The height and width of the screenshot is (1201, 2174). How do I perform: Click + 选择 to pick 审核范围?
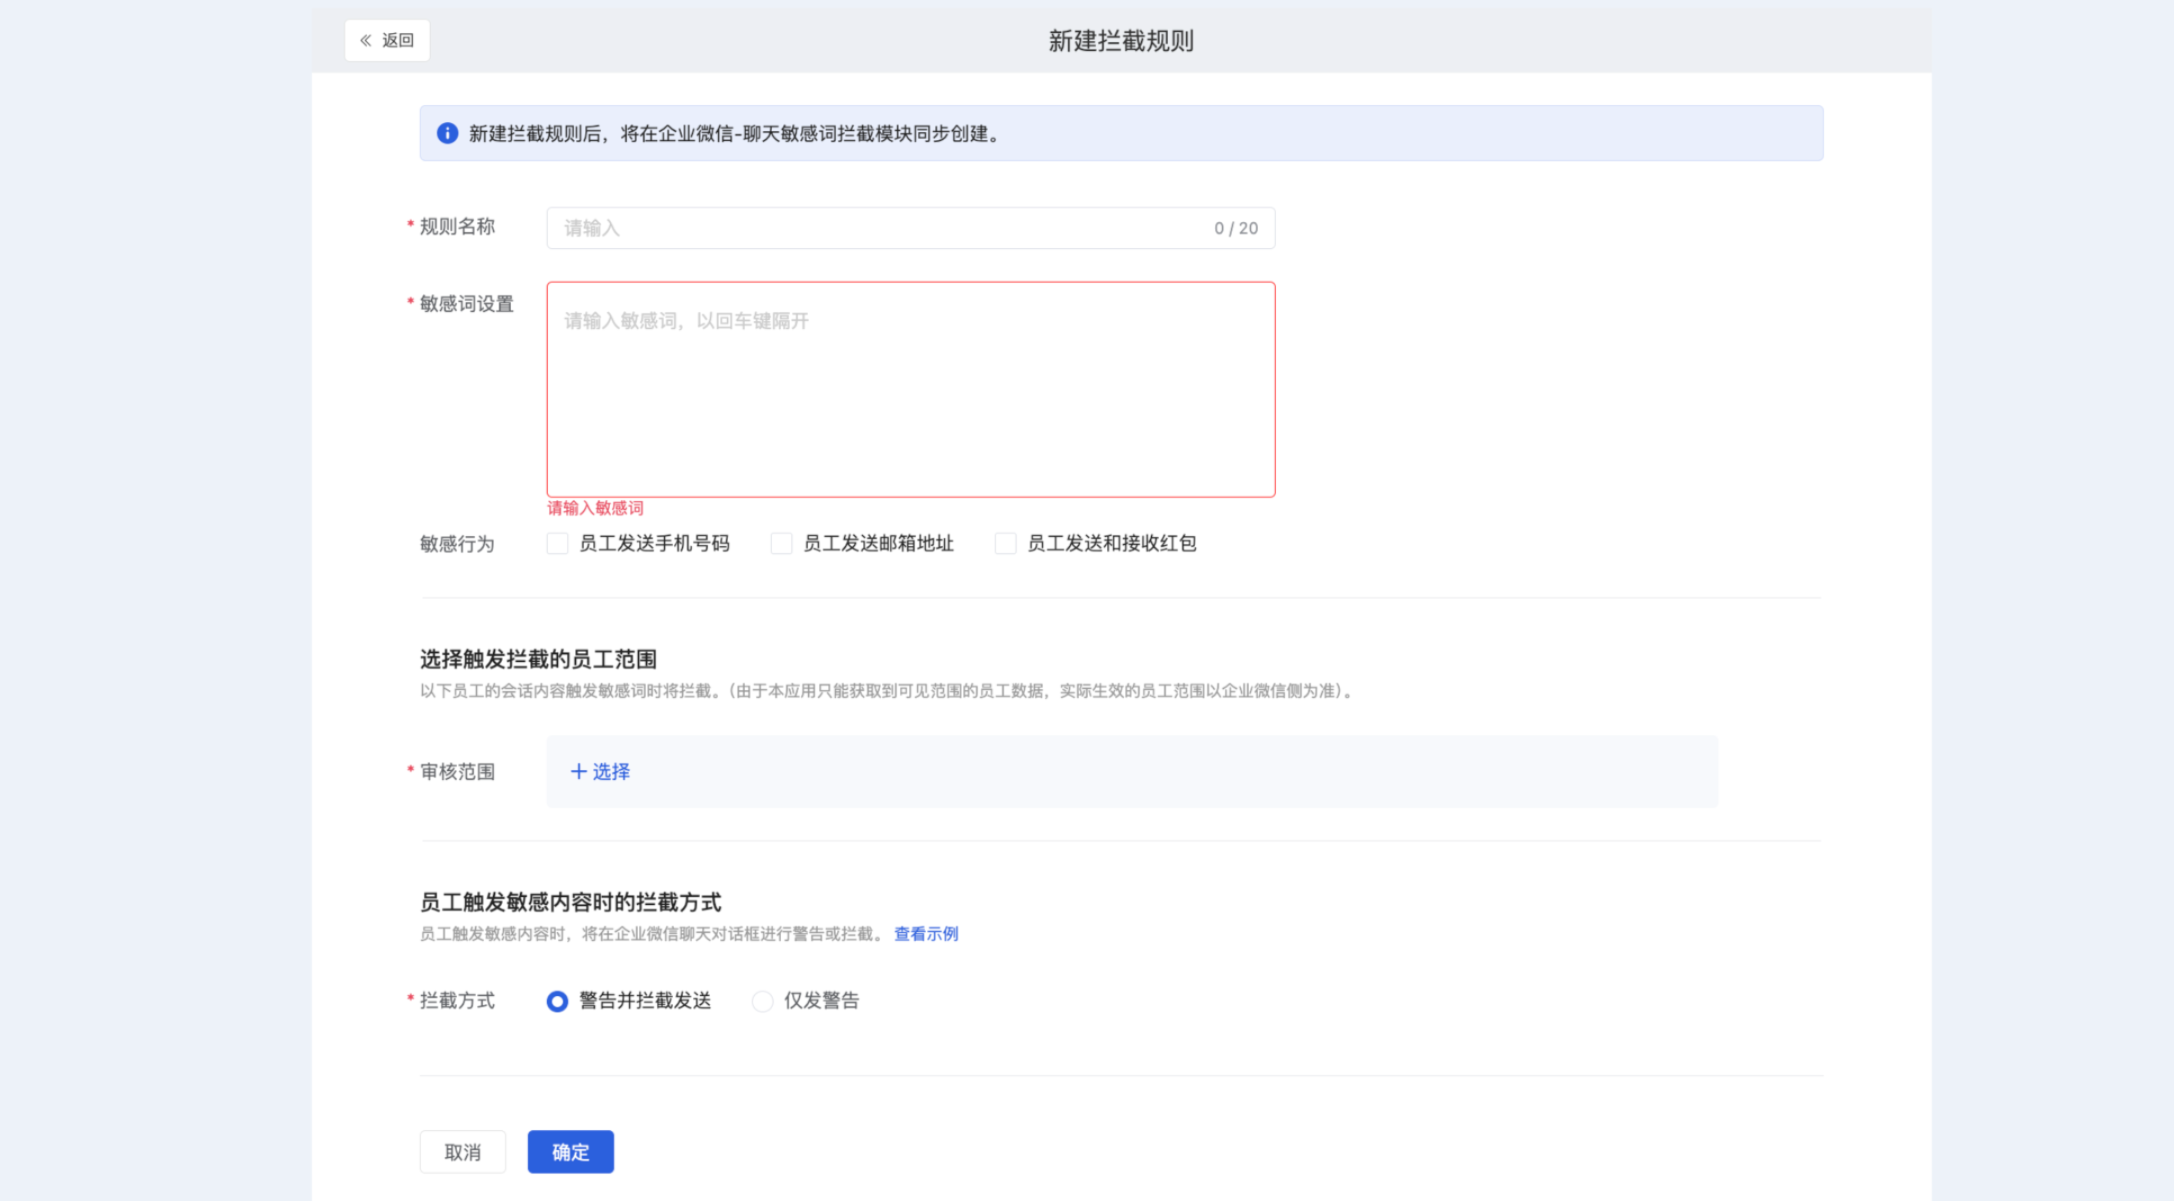point(600,771)
